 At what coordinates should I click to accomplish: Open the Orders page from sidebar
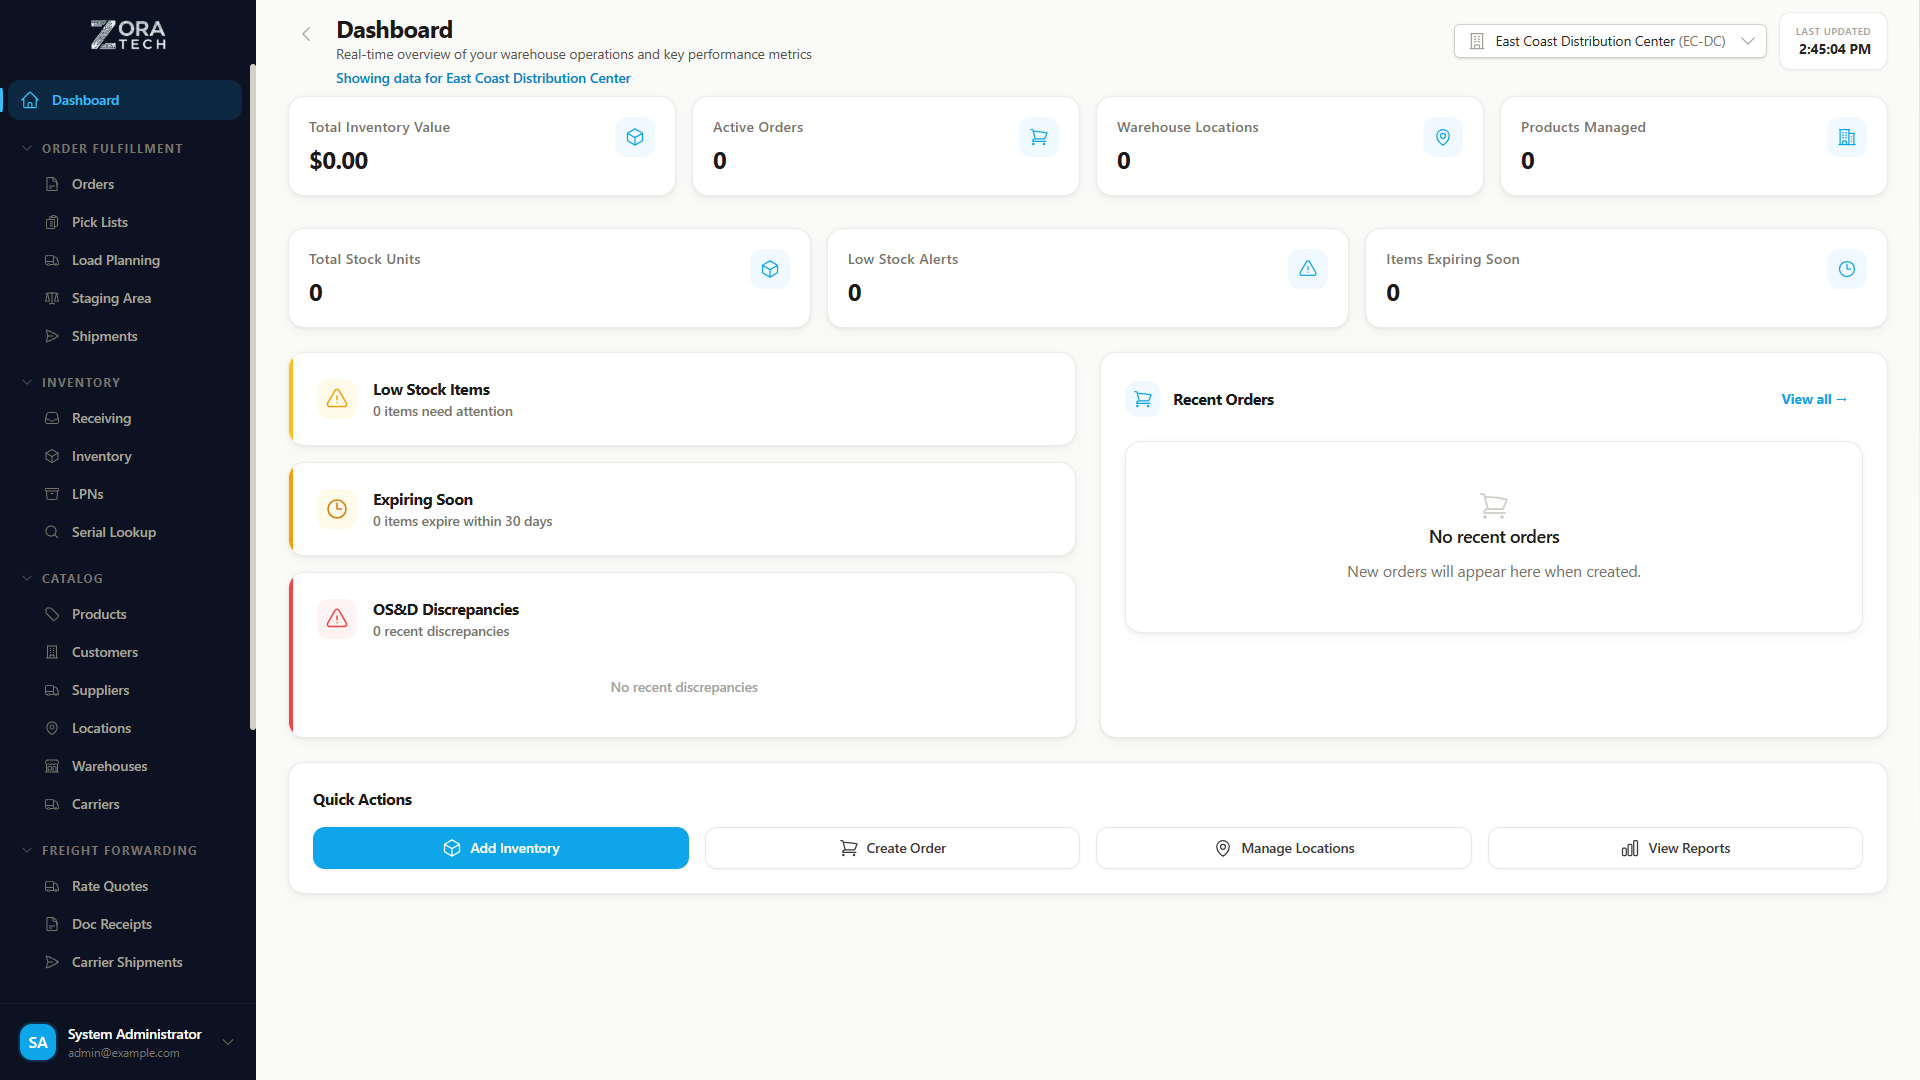click(92, 184)
